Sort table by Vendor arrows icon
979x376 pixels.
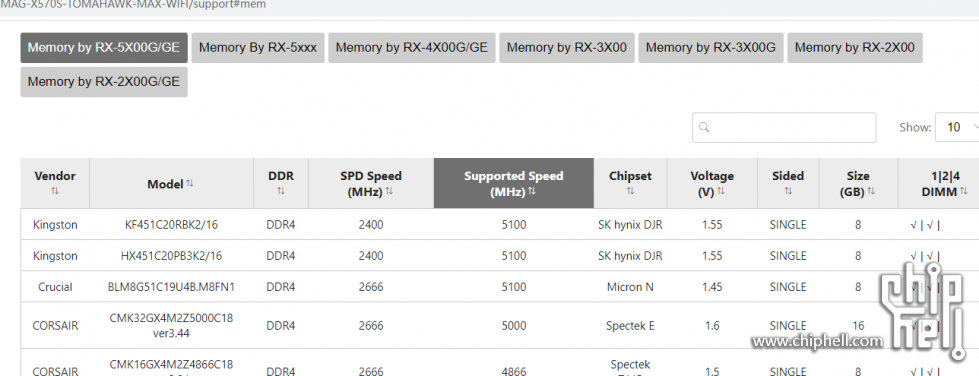click(x=55, y=191)
